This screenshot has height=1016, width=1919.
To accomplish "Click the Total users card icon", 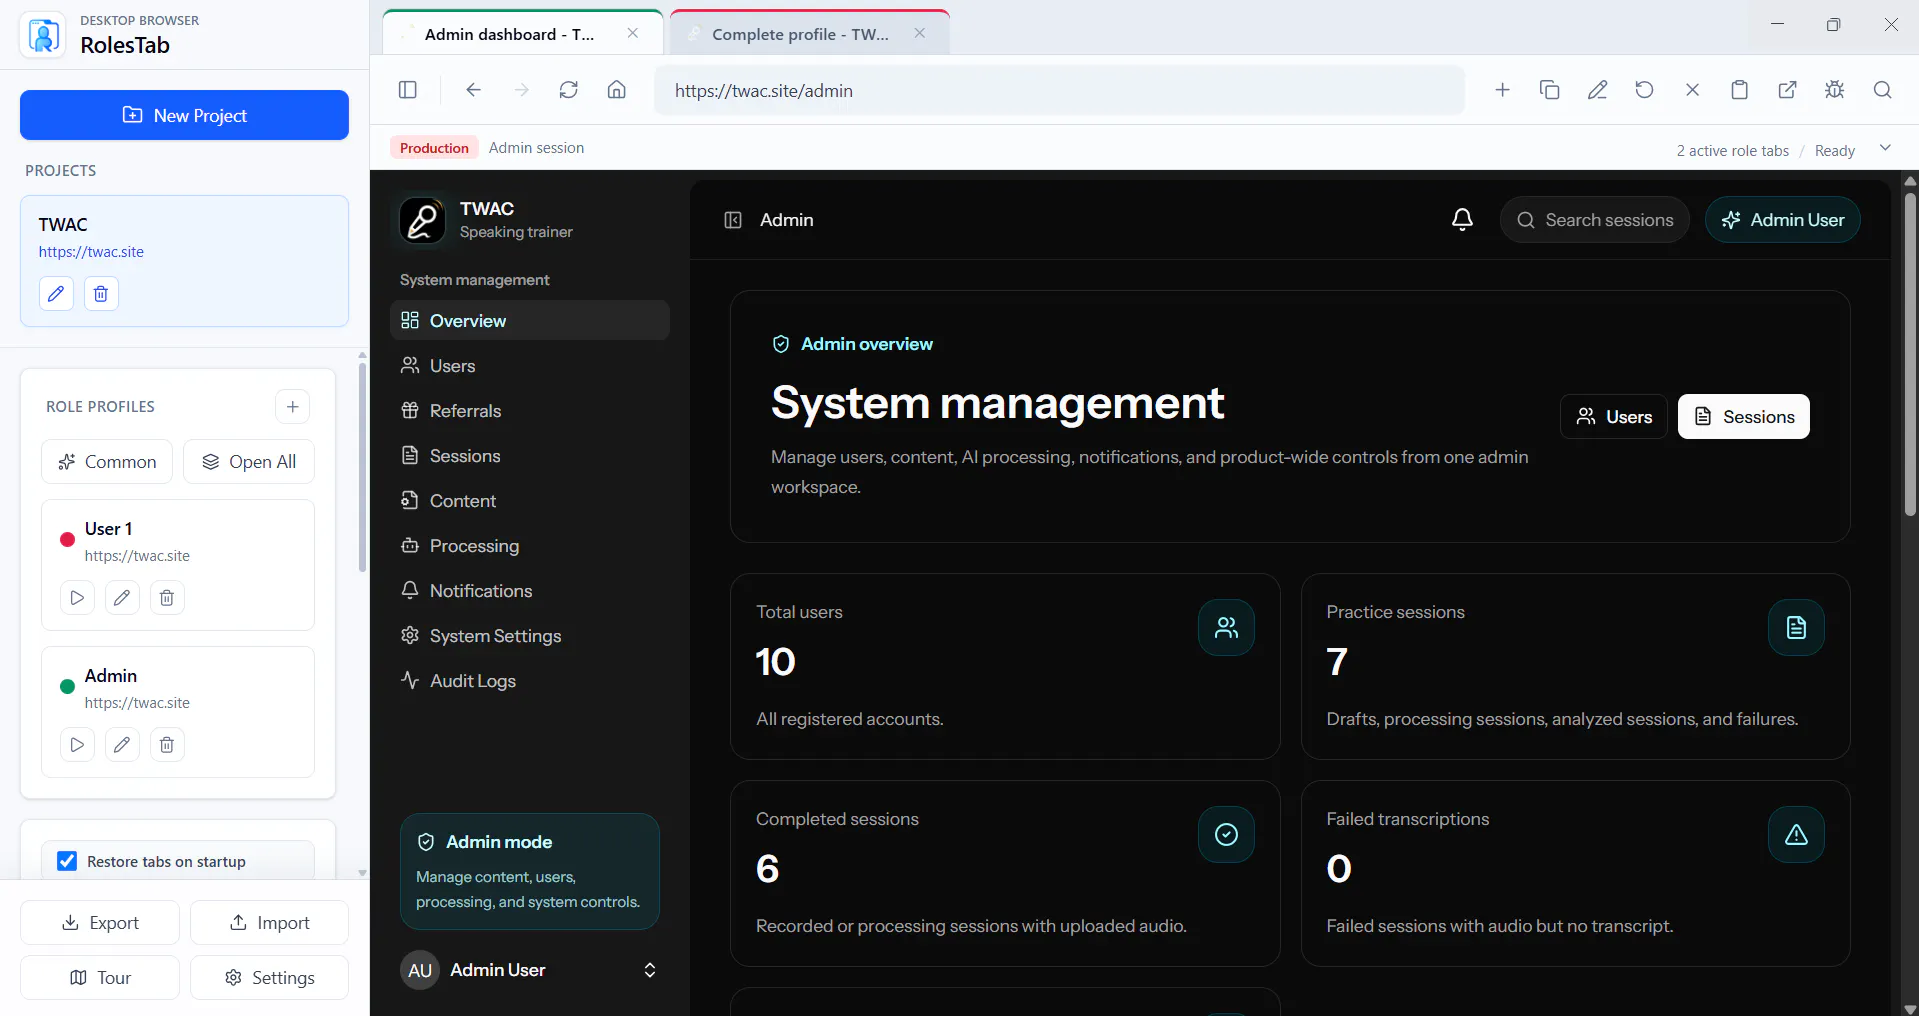I will (x=1226, y=628).
